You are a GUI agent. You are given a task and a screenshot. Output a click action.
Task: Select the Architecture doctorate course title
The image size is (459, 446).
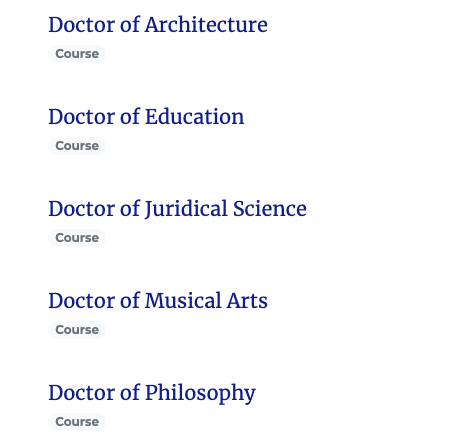pos(158,25)
